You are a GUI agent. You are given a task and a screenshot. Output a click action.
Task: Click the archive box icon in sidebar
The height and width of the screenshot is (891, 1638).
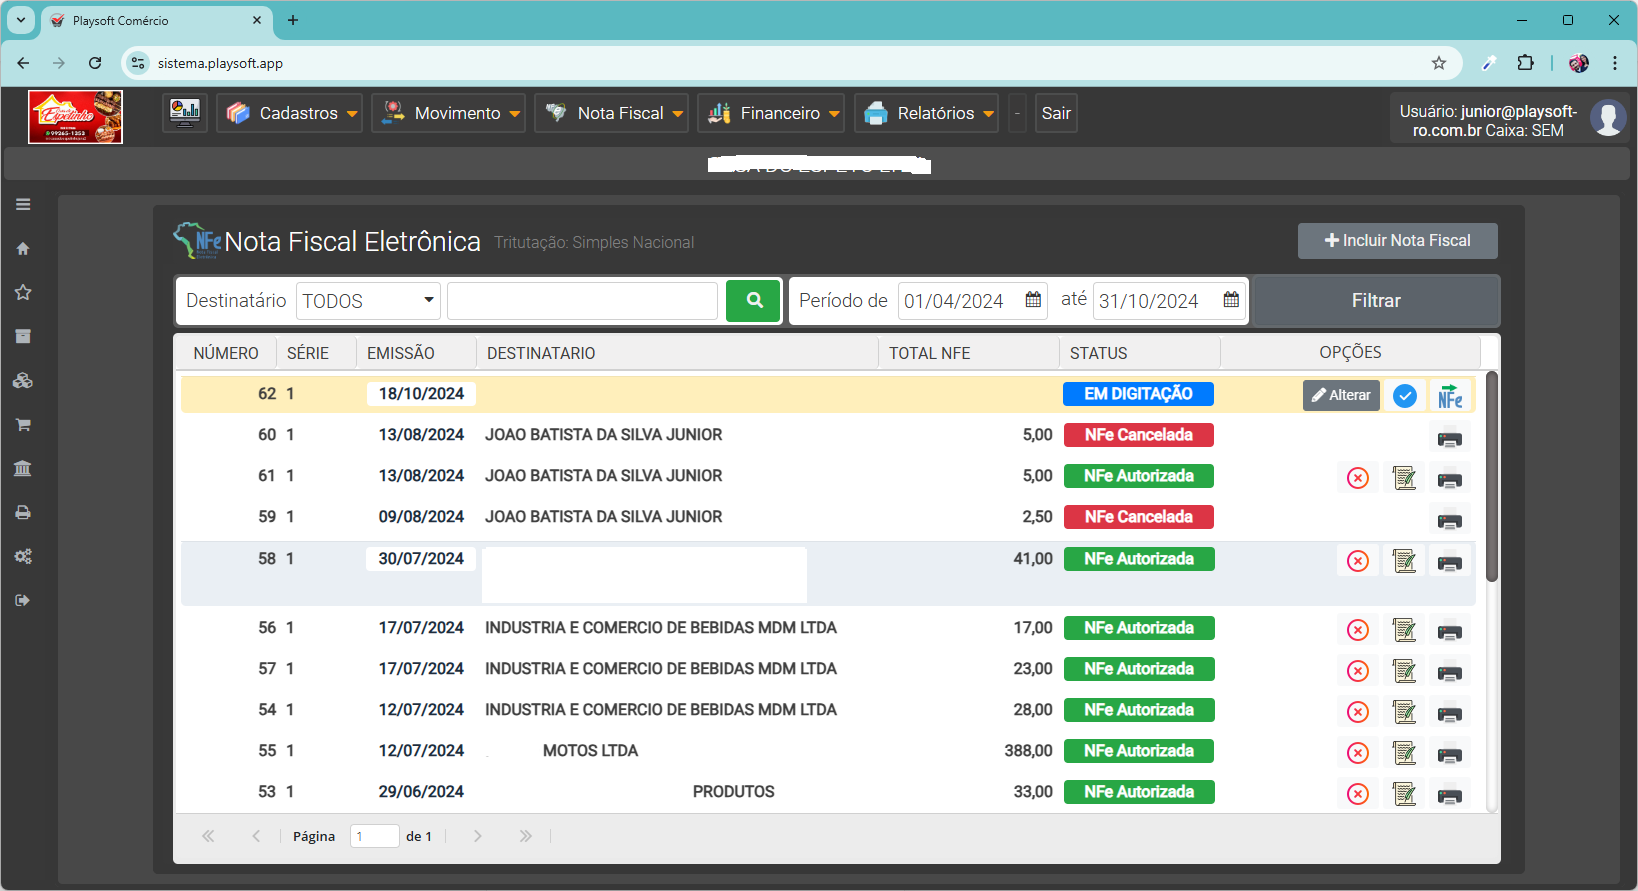click(23, 336)
